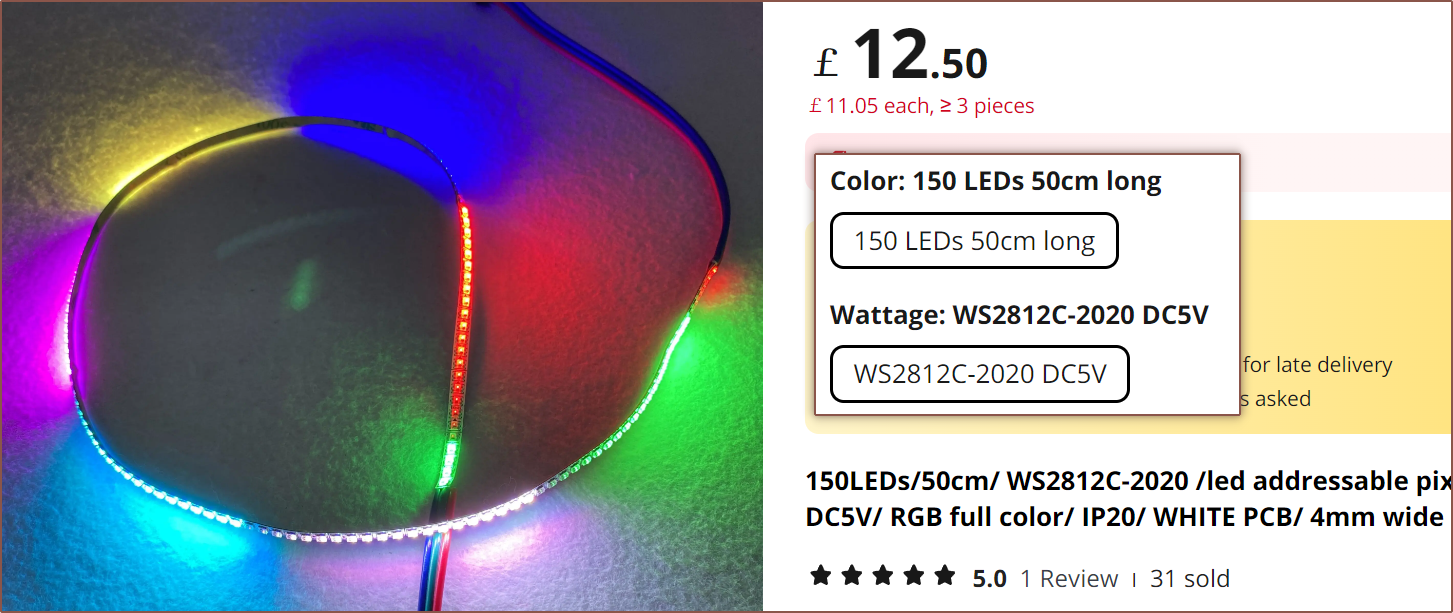Click the leftmost rating star icon
The height and width of the screenshot is (613, 1453).
[x=821, y=576]
